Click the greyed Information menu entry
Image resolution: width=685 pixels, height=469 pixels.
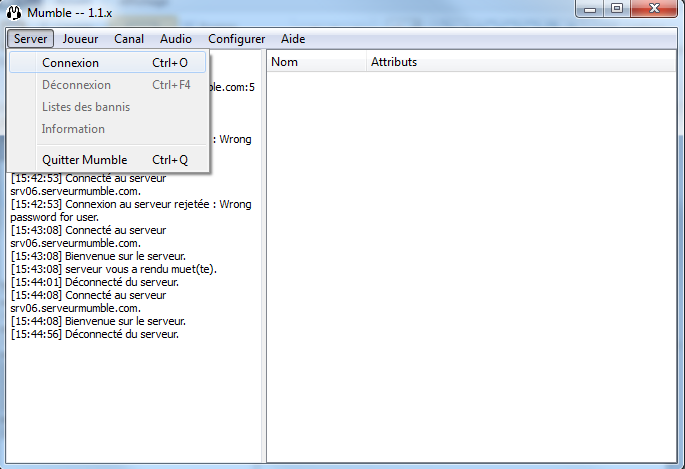click(107, 129)
